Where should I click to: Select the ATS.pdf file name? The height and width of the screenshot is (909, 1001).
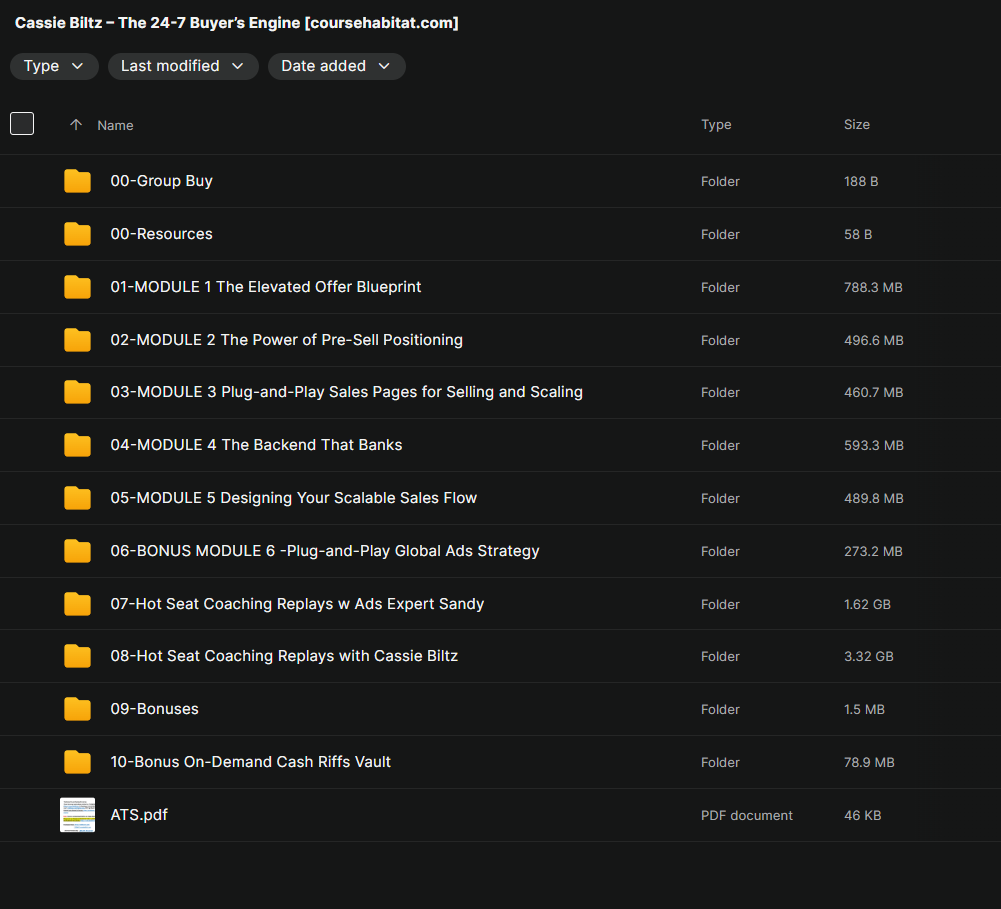point(139,815)
